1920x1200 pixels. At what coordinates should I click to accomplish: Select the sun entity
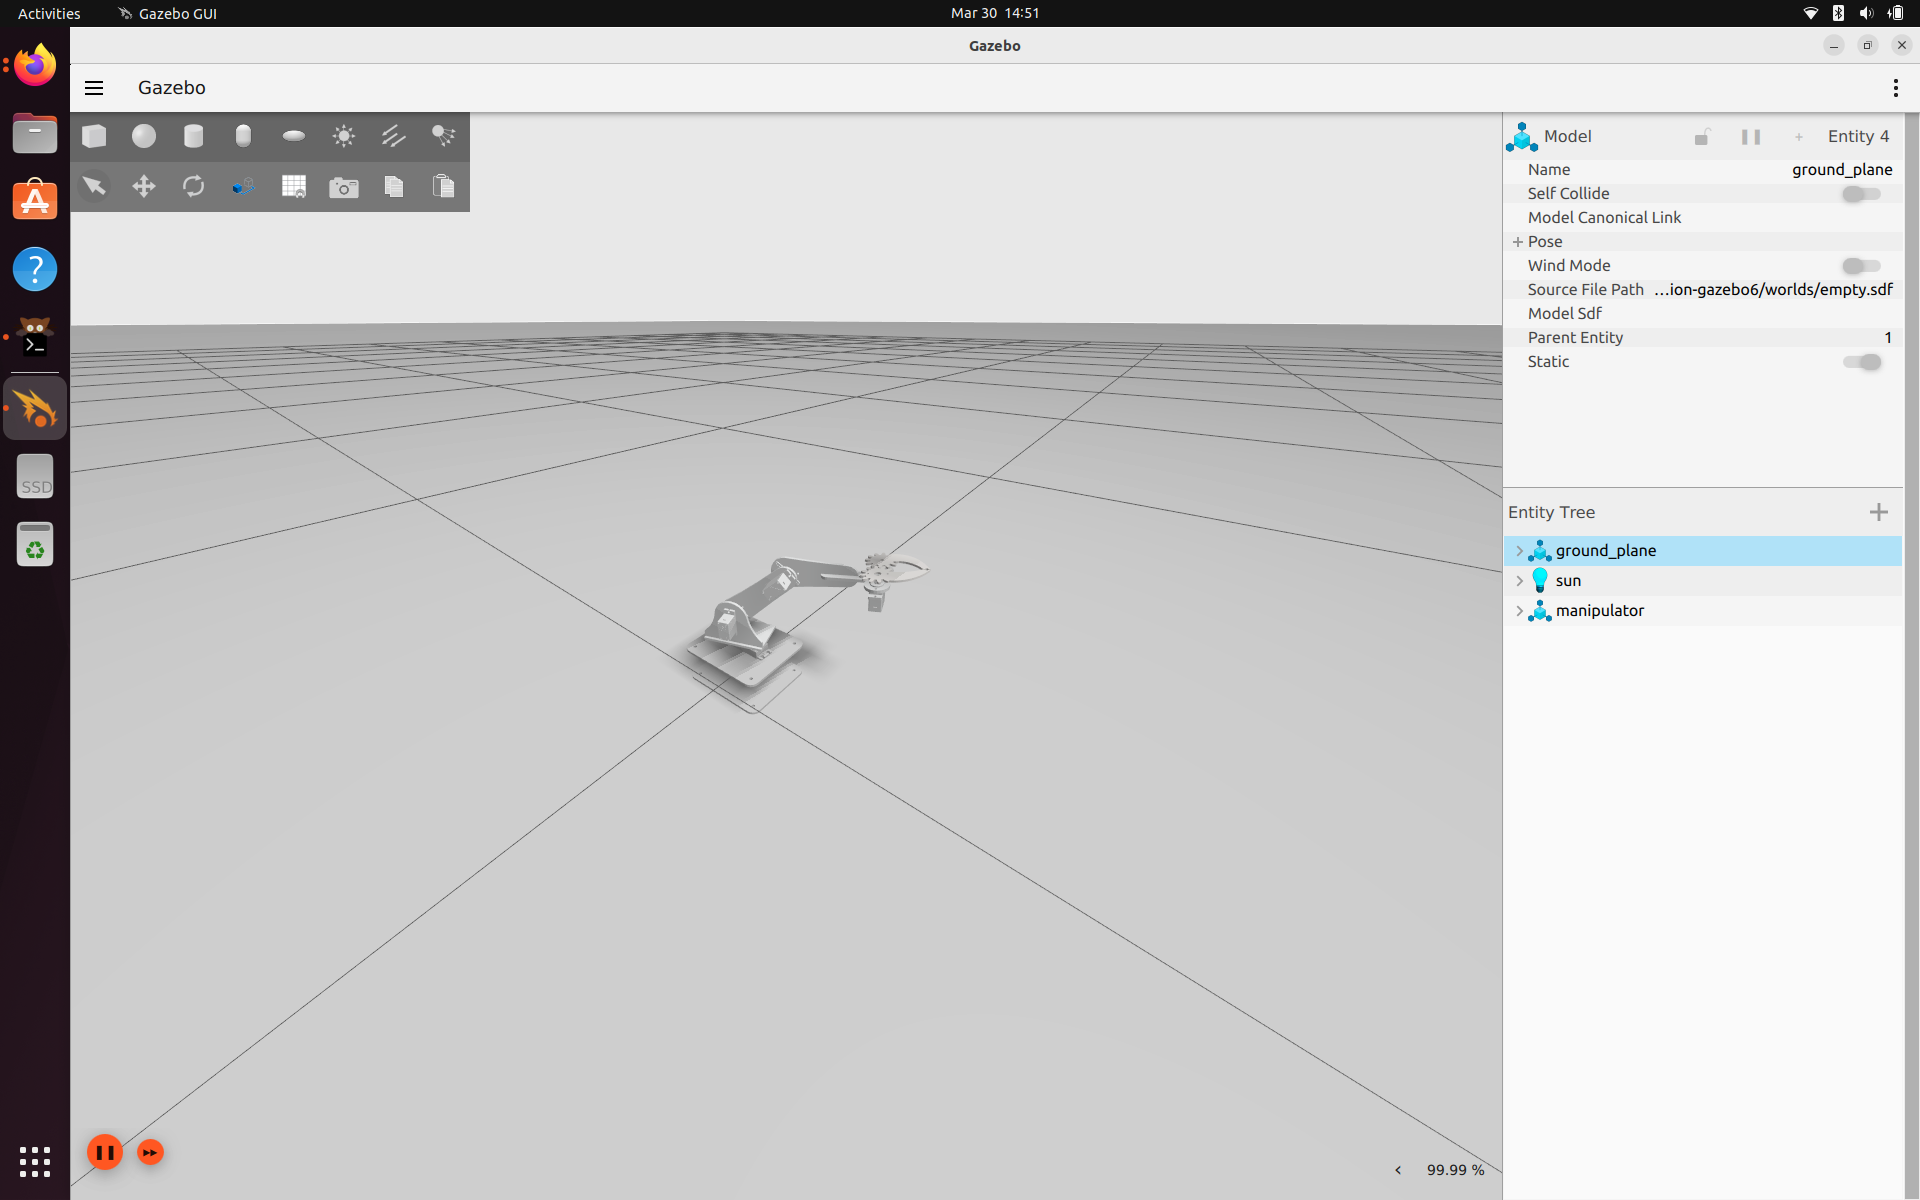click(1568, 581)
